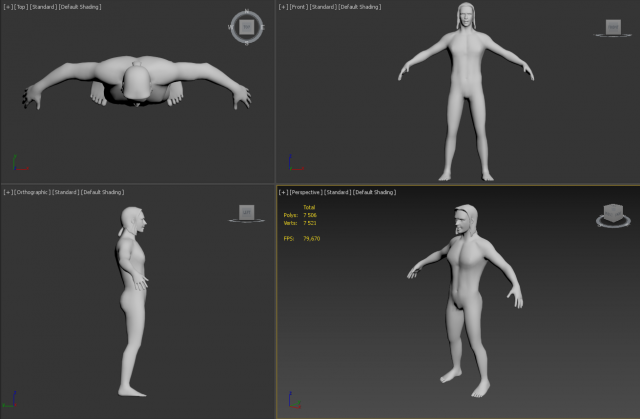Click the Polys count value 7 506
The image size is (640, 419).
point(310,215)
